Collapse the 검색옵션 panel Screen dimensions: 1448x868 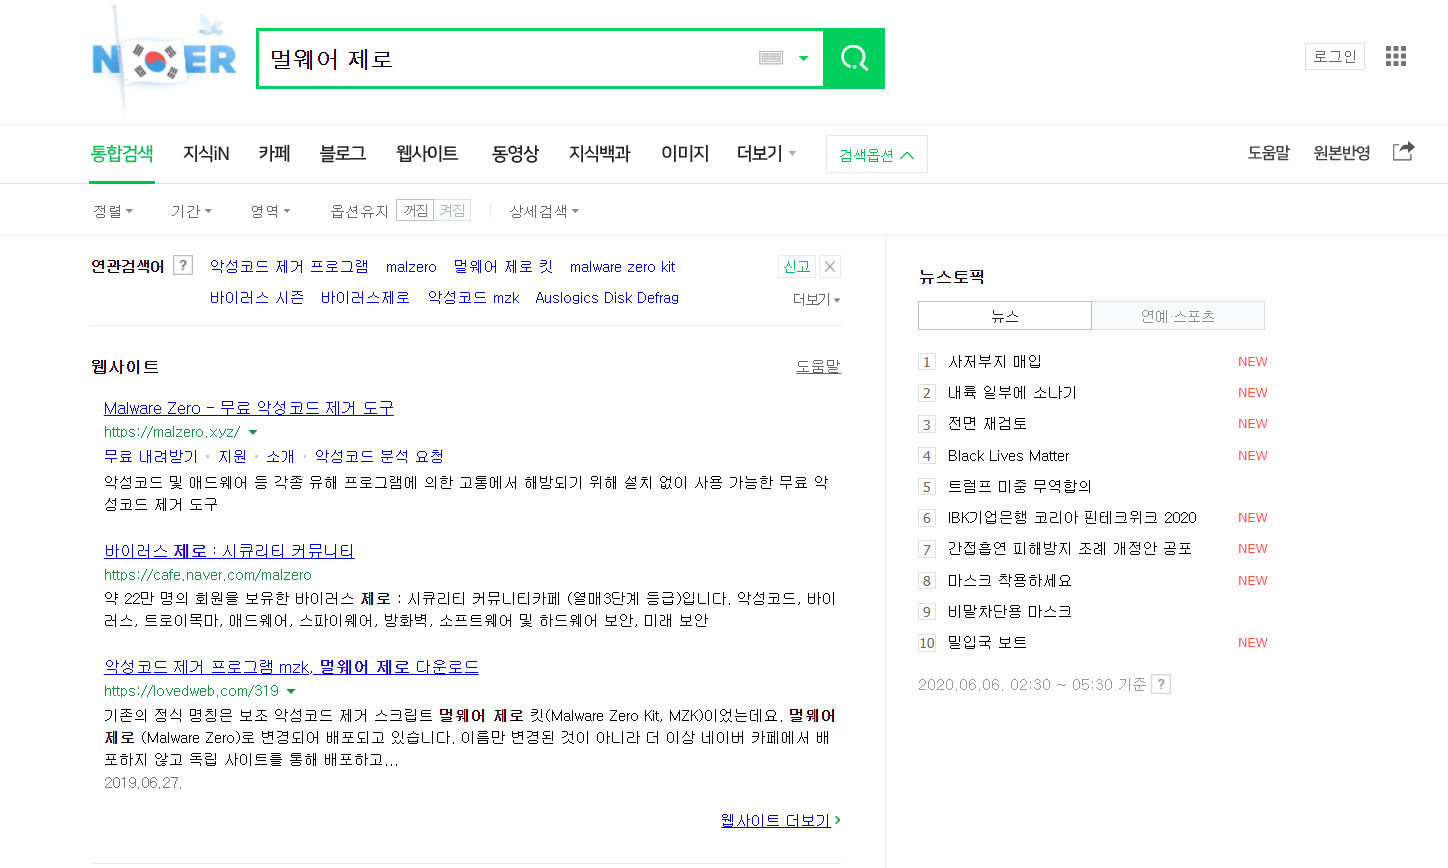click(x=877, y=154)
